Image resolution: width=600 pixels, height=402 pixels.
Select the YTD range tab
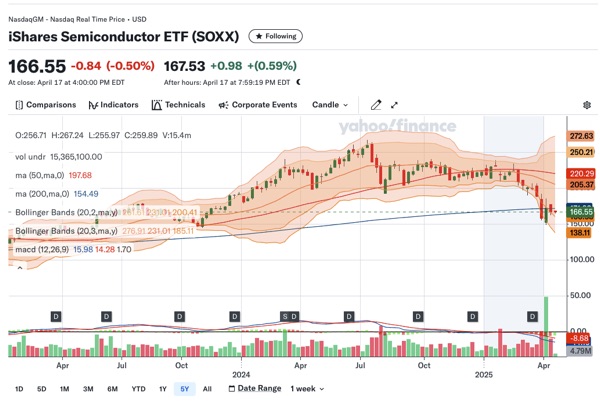(x=138, y=388)
